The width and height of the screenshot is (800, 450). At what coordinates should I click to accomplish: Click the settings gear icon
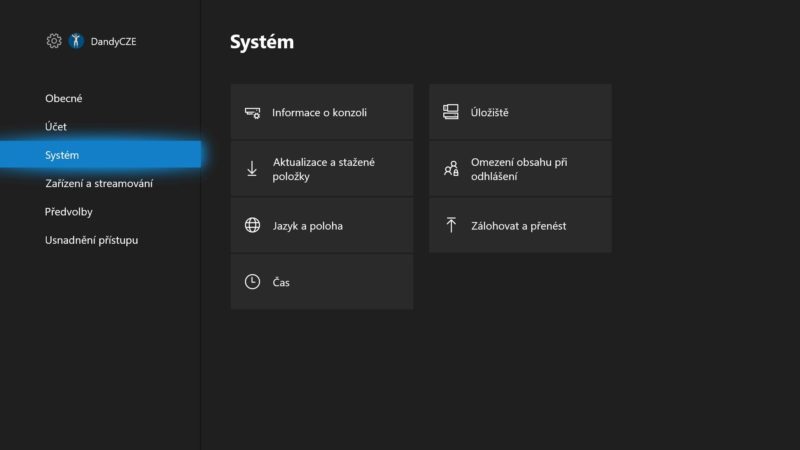[54, 41]
